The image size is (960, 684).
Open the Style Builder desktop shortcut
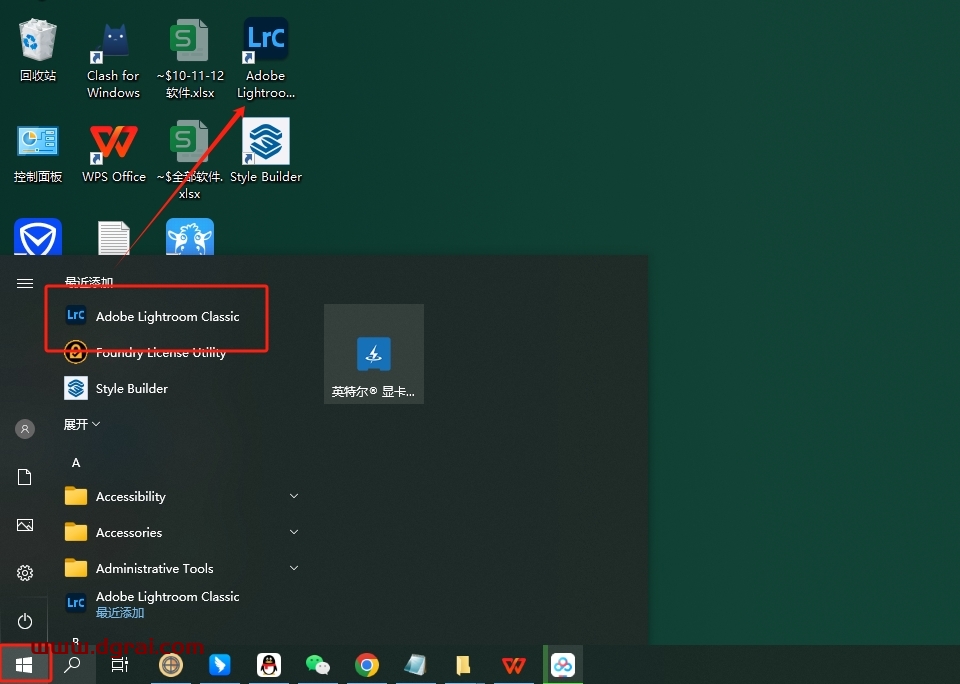click(266, 151)
